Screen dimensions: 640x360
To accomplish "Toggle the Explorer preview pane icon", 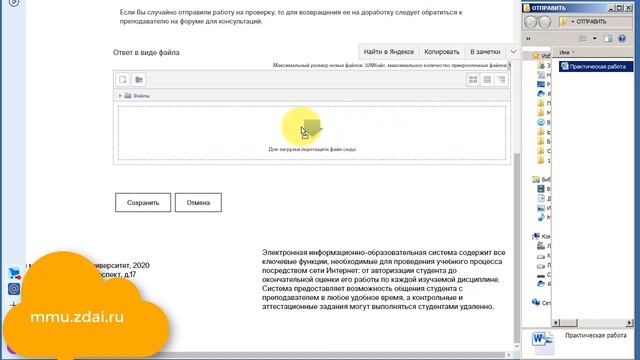I will 608,38.
